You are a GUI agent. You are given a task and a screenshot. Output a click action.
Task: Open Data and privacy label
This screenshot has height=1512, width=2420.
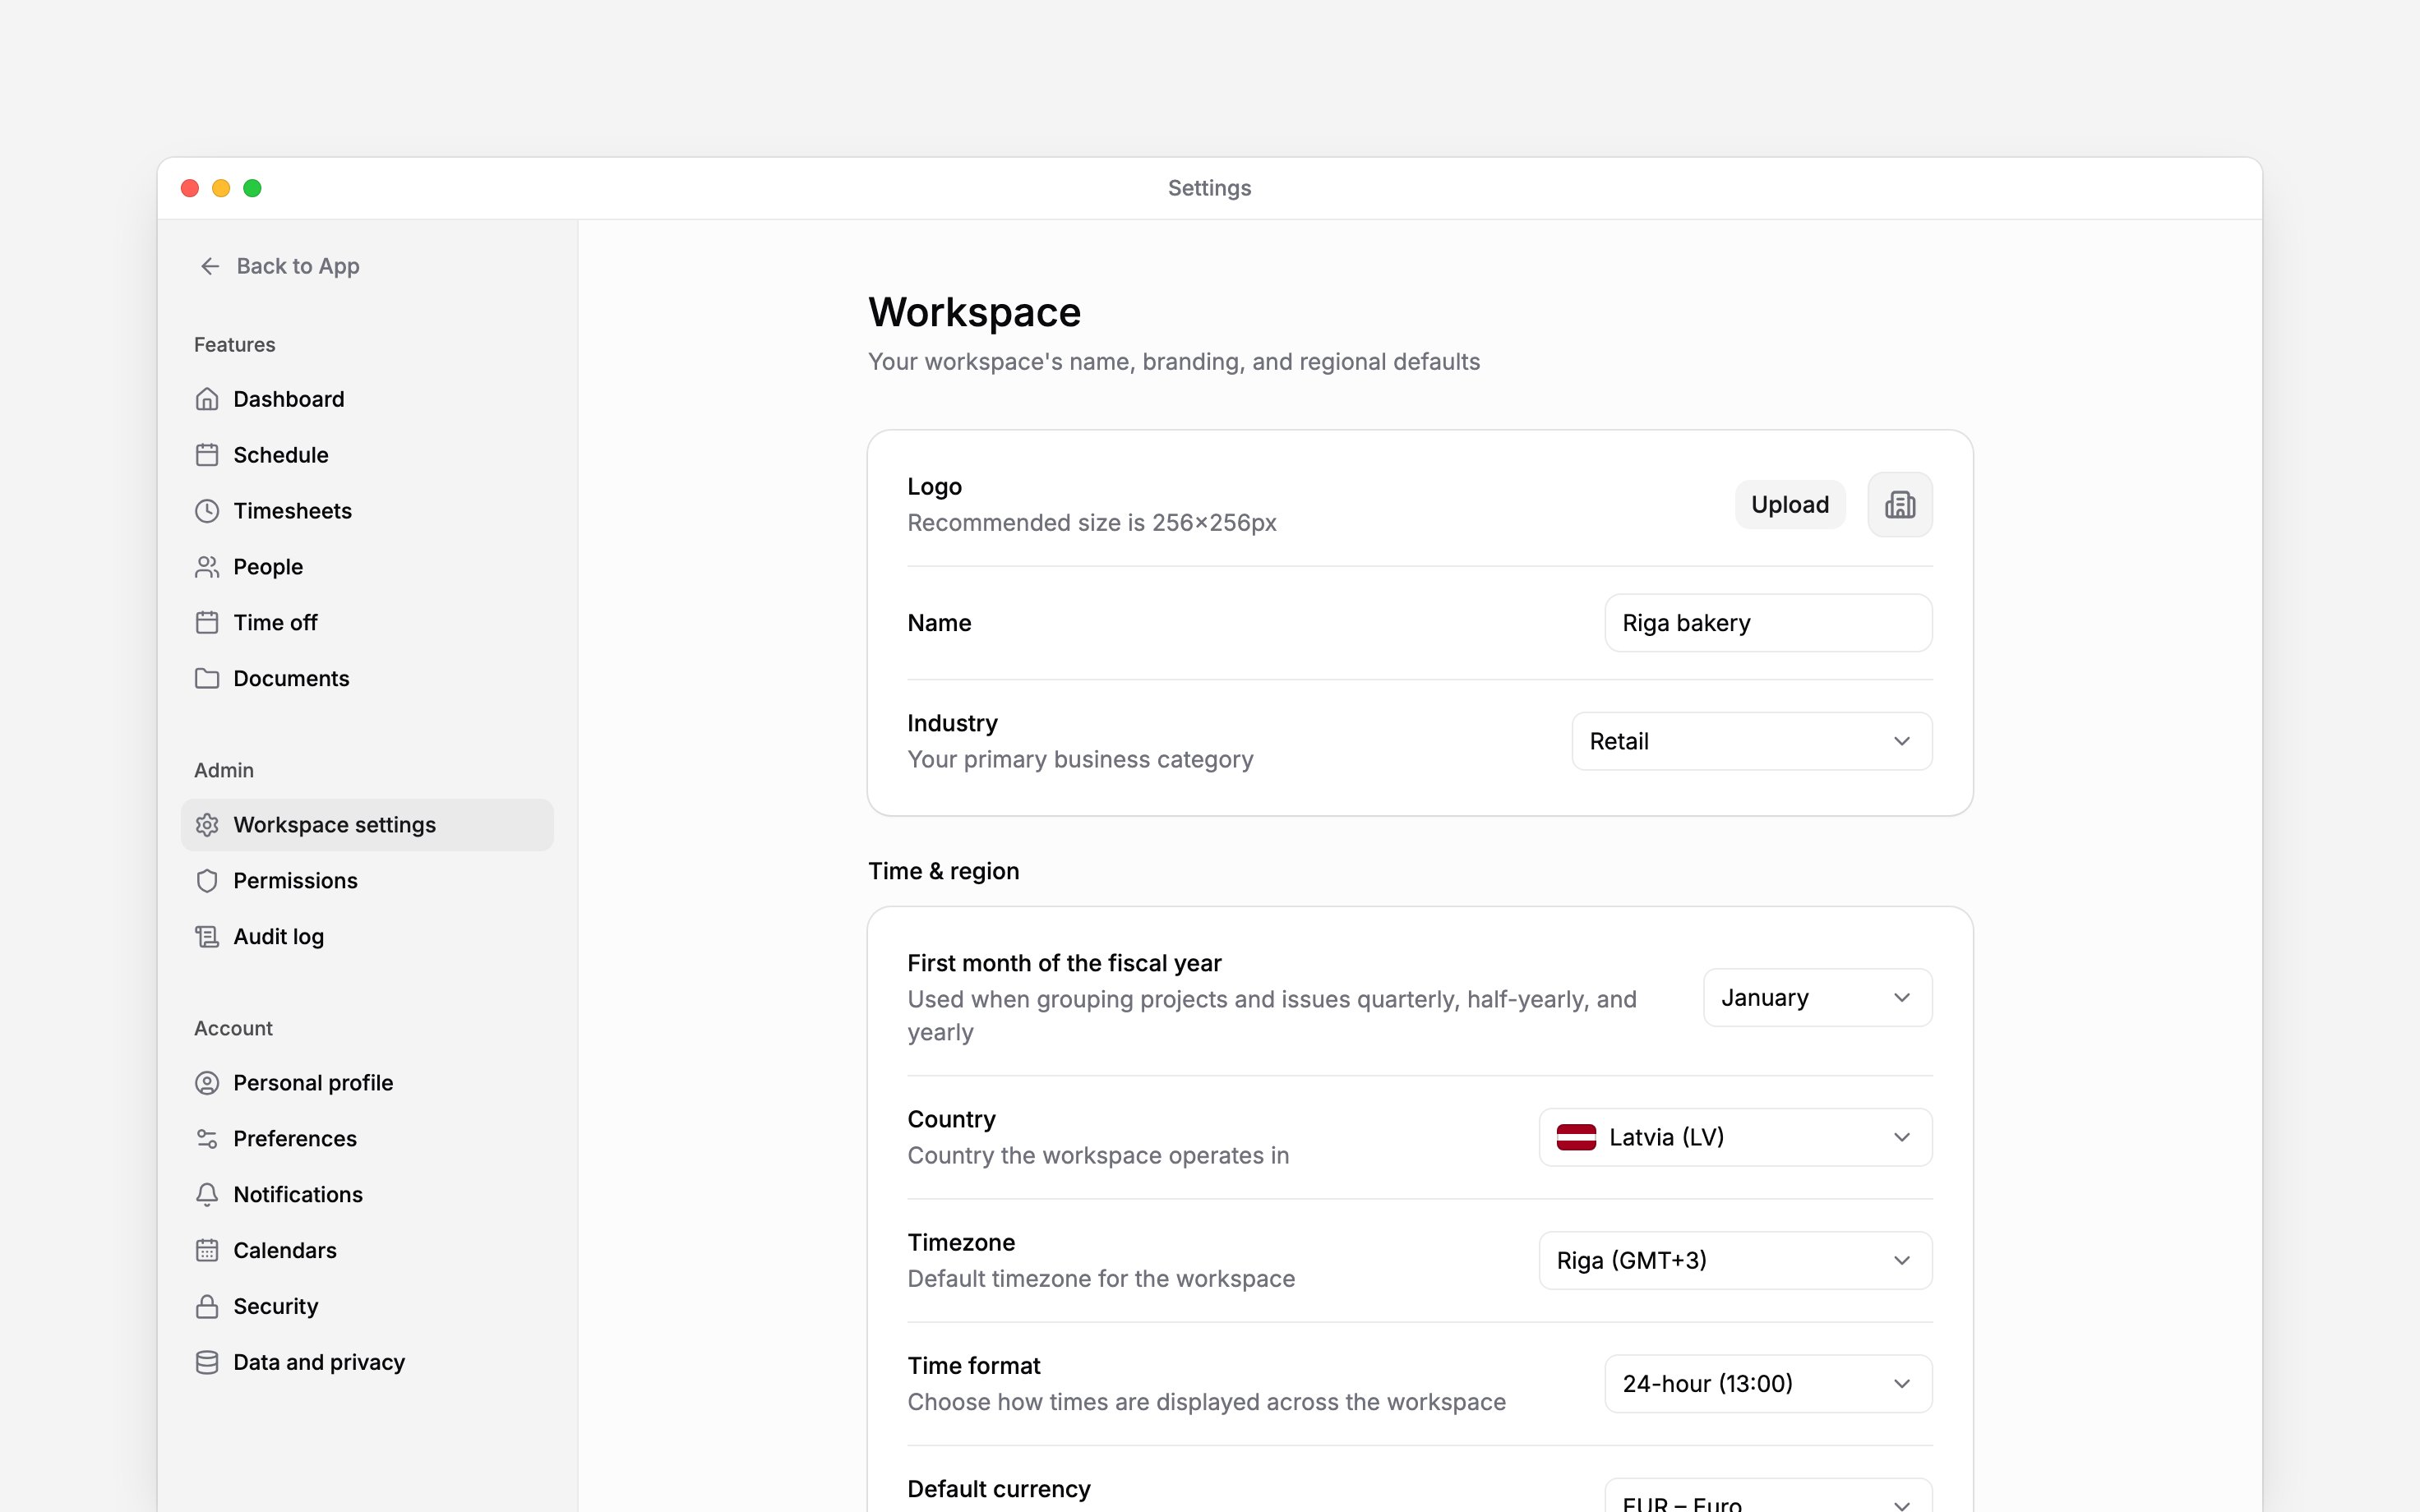(319, 1363)
